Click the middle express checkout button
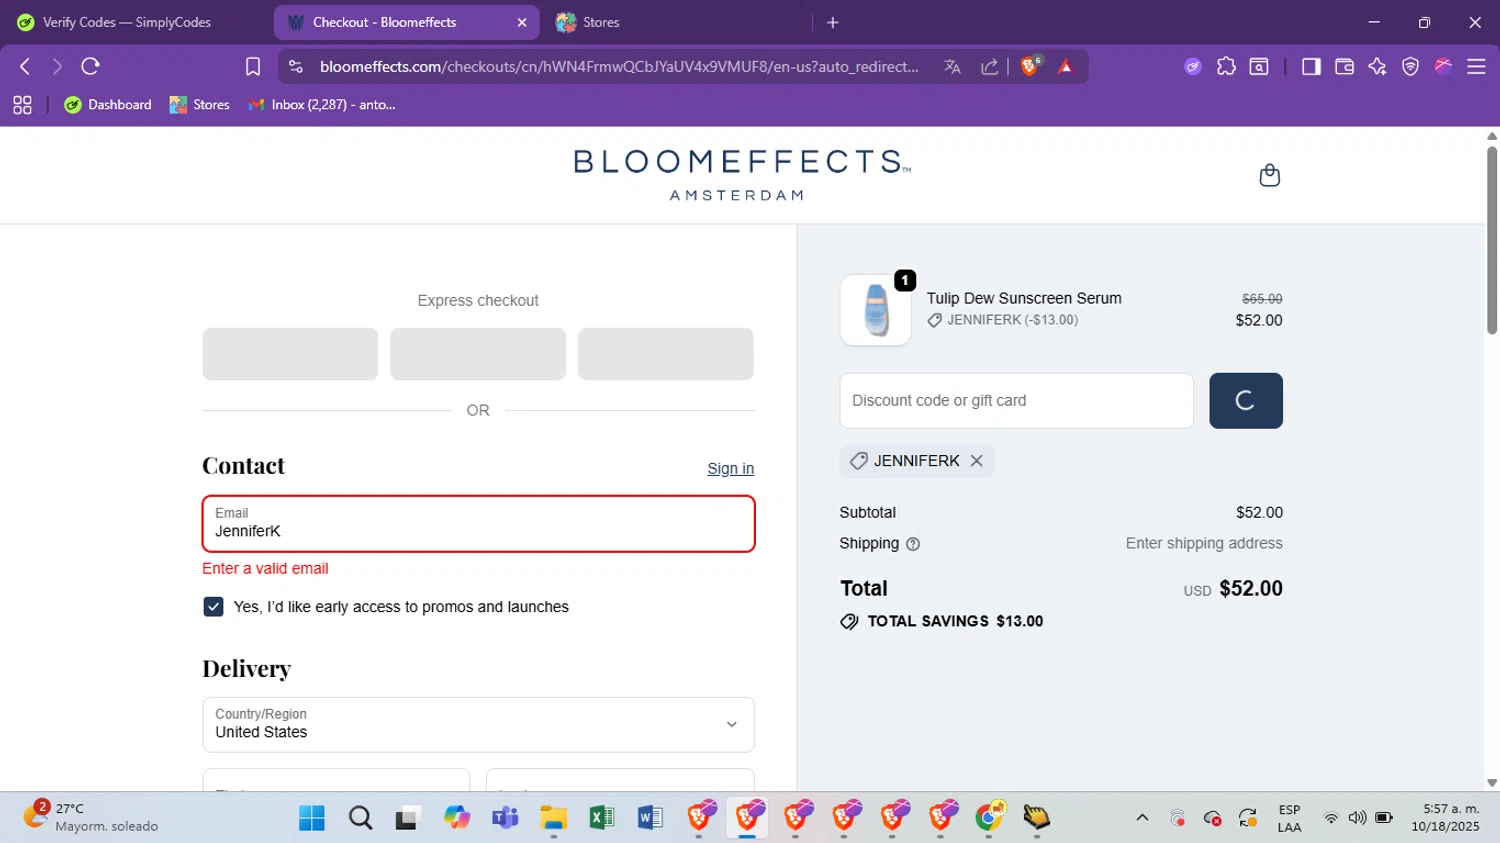This screenshot has height=843, width=1500. (x=478, y=354)
